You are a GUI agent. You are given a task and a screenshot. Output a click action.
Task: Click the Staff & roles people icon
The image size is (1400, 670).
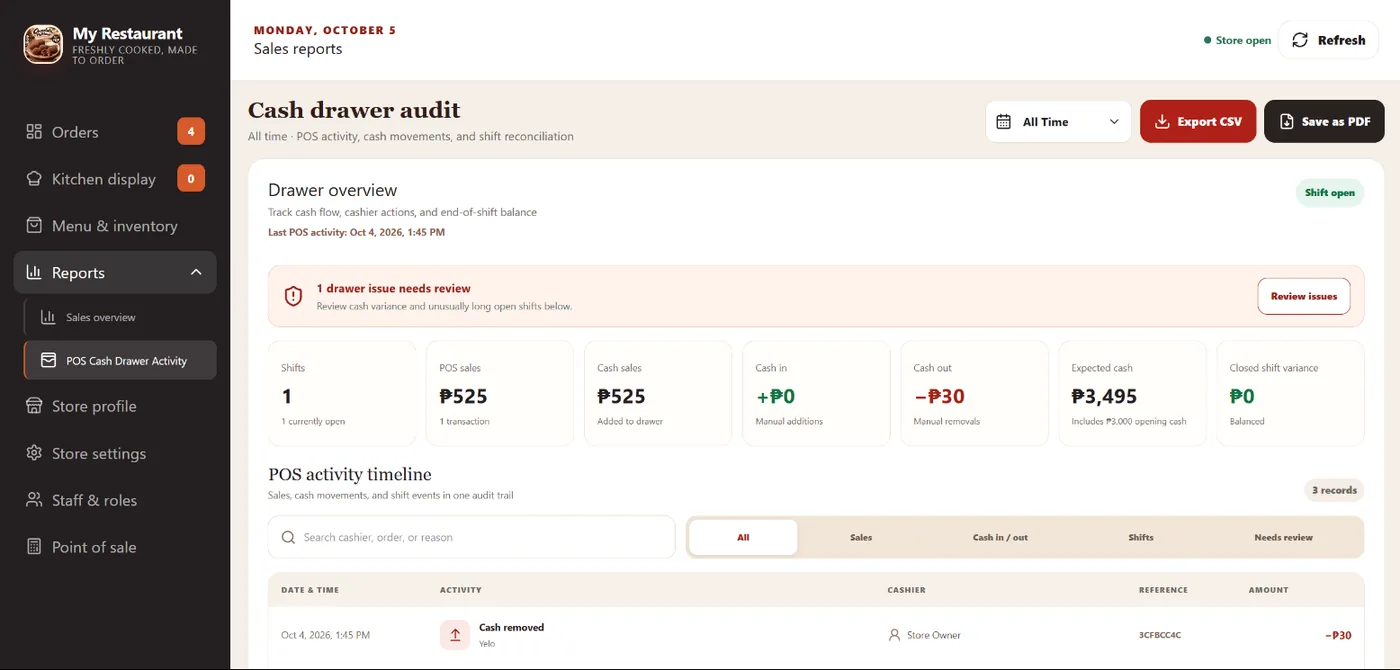(34, 500)
